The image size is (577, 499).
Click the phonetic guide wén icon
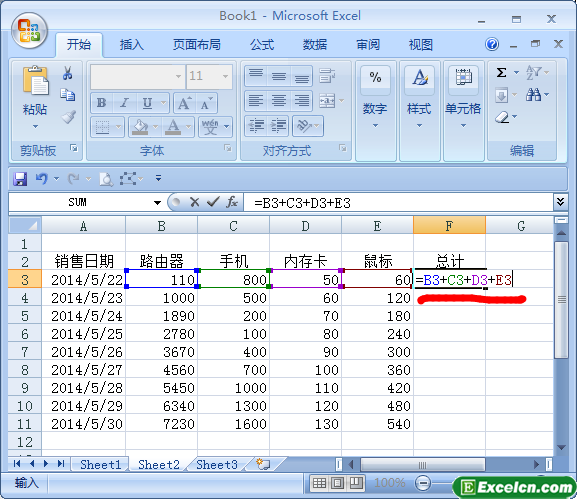click(210, 127)
